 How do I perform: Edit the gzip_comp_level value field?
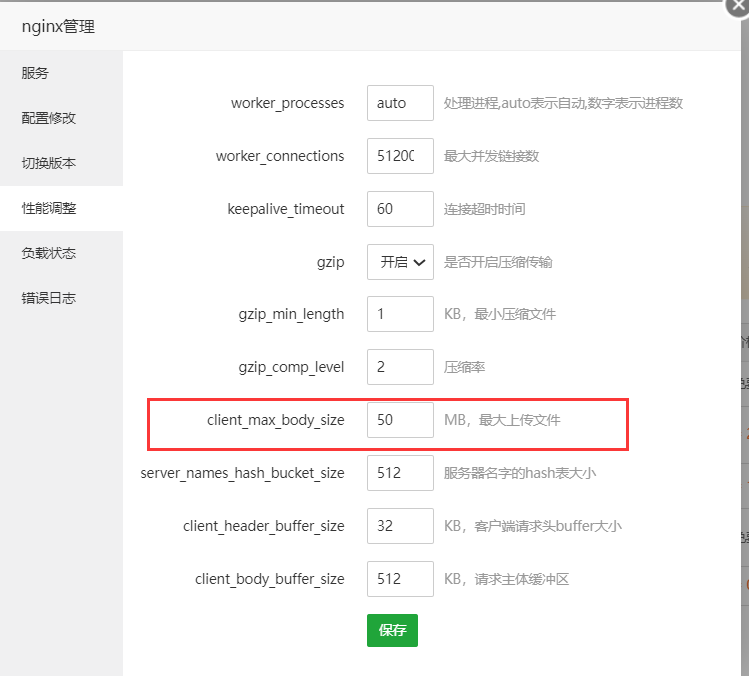[400, 367]
